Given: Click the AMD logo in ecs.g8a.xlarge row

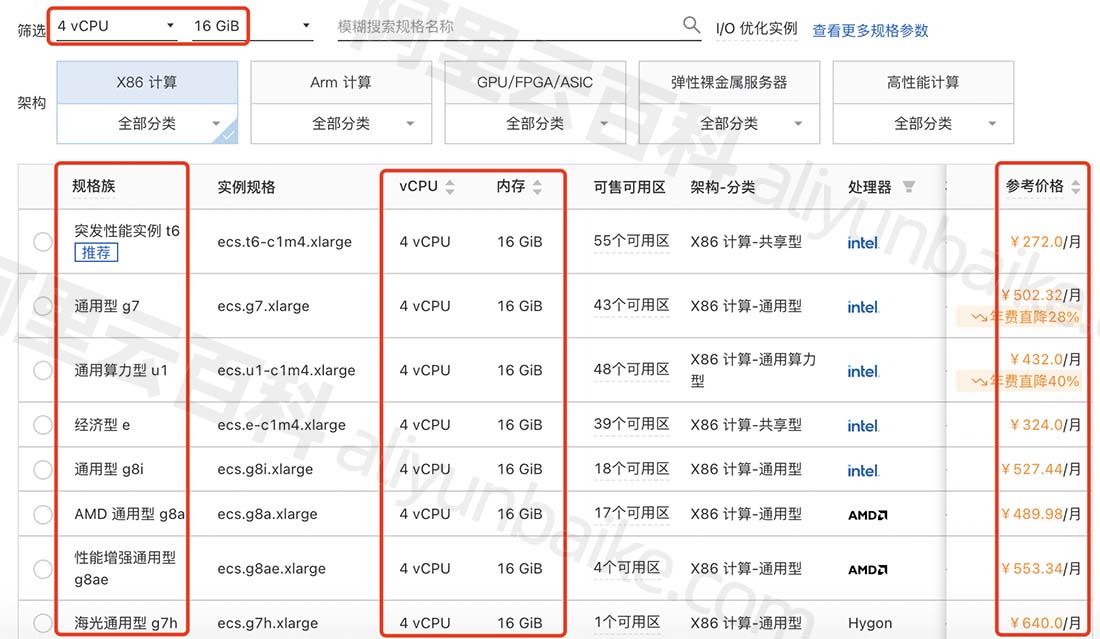Looking at the screenshot, I should [868, 515].
